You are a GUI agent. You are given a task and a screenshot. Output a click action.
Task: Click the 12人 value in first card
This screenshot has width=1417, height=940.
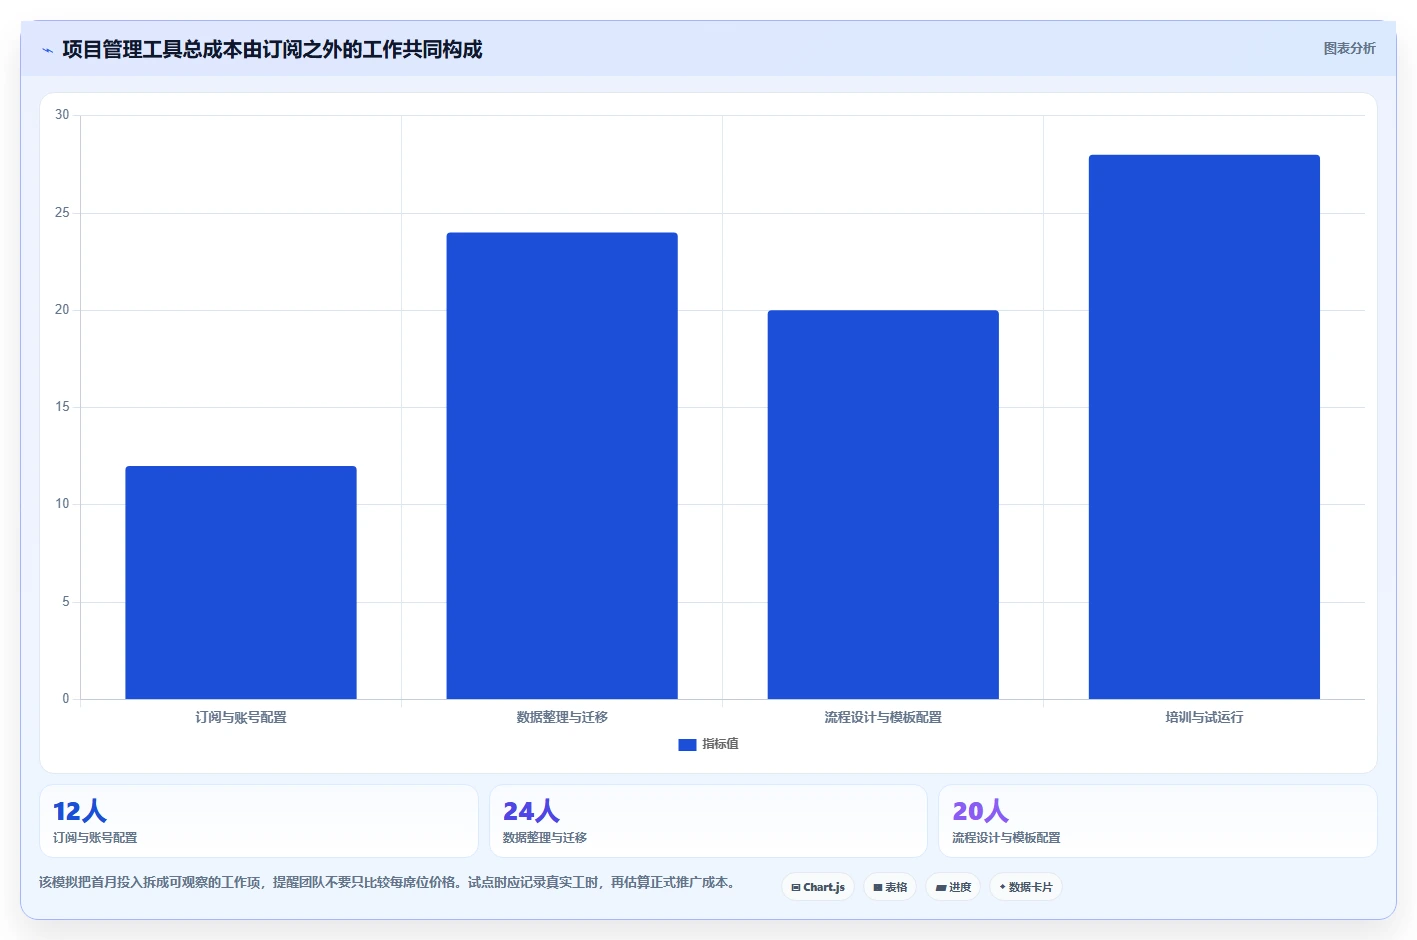coord(80,811)
